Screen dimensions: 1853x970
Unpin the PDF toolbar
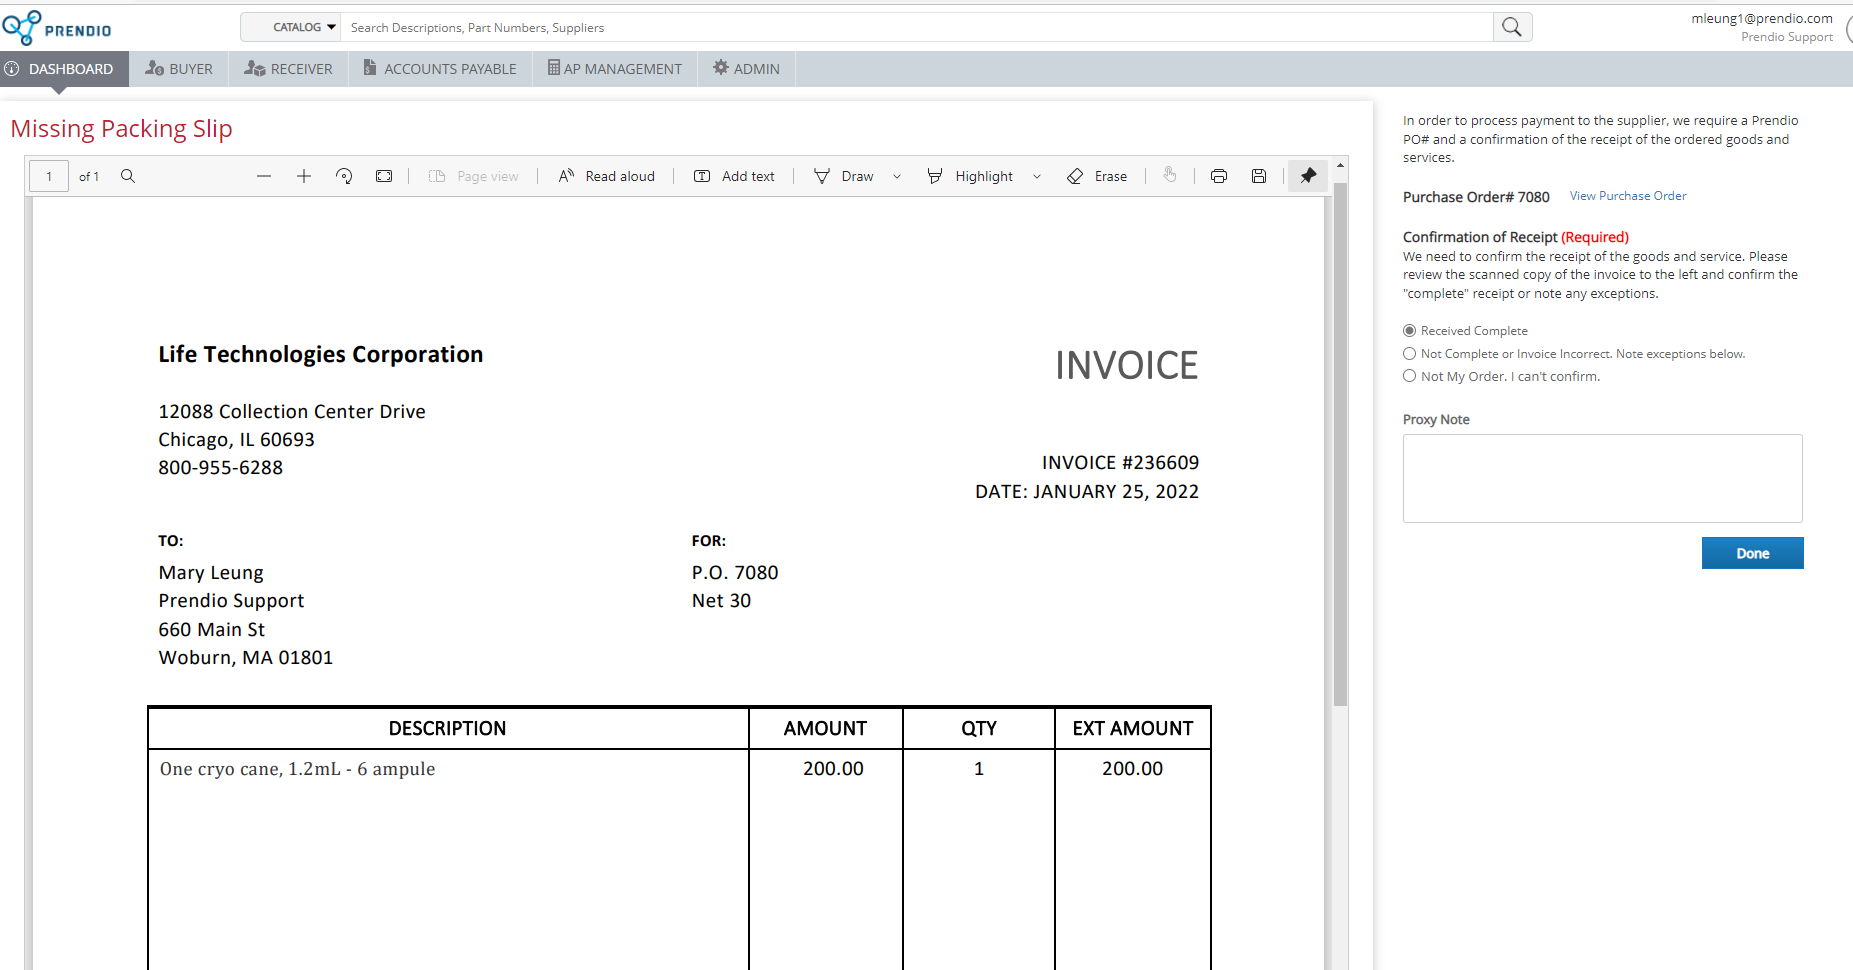(x=1308, y=175)
